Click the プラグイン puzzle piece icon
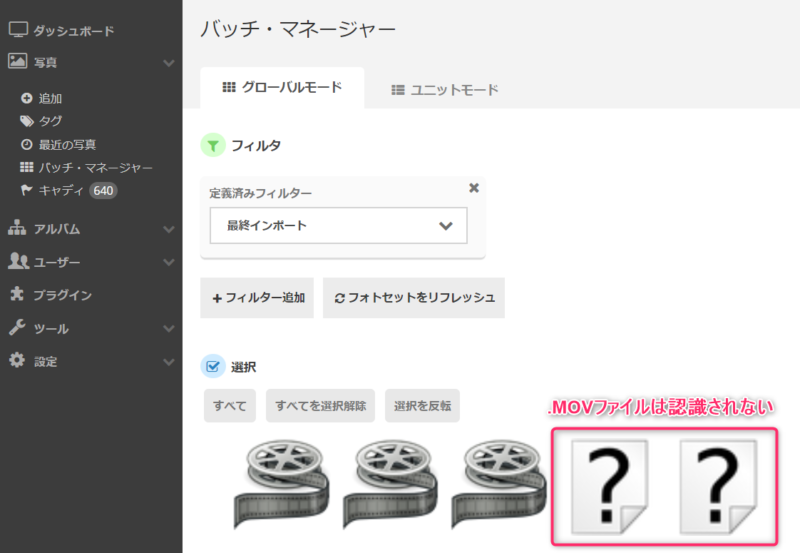Image resolution: width=800 pixels, height=553 pixels. pyautogui.click(x=17, y=294)
